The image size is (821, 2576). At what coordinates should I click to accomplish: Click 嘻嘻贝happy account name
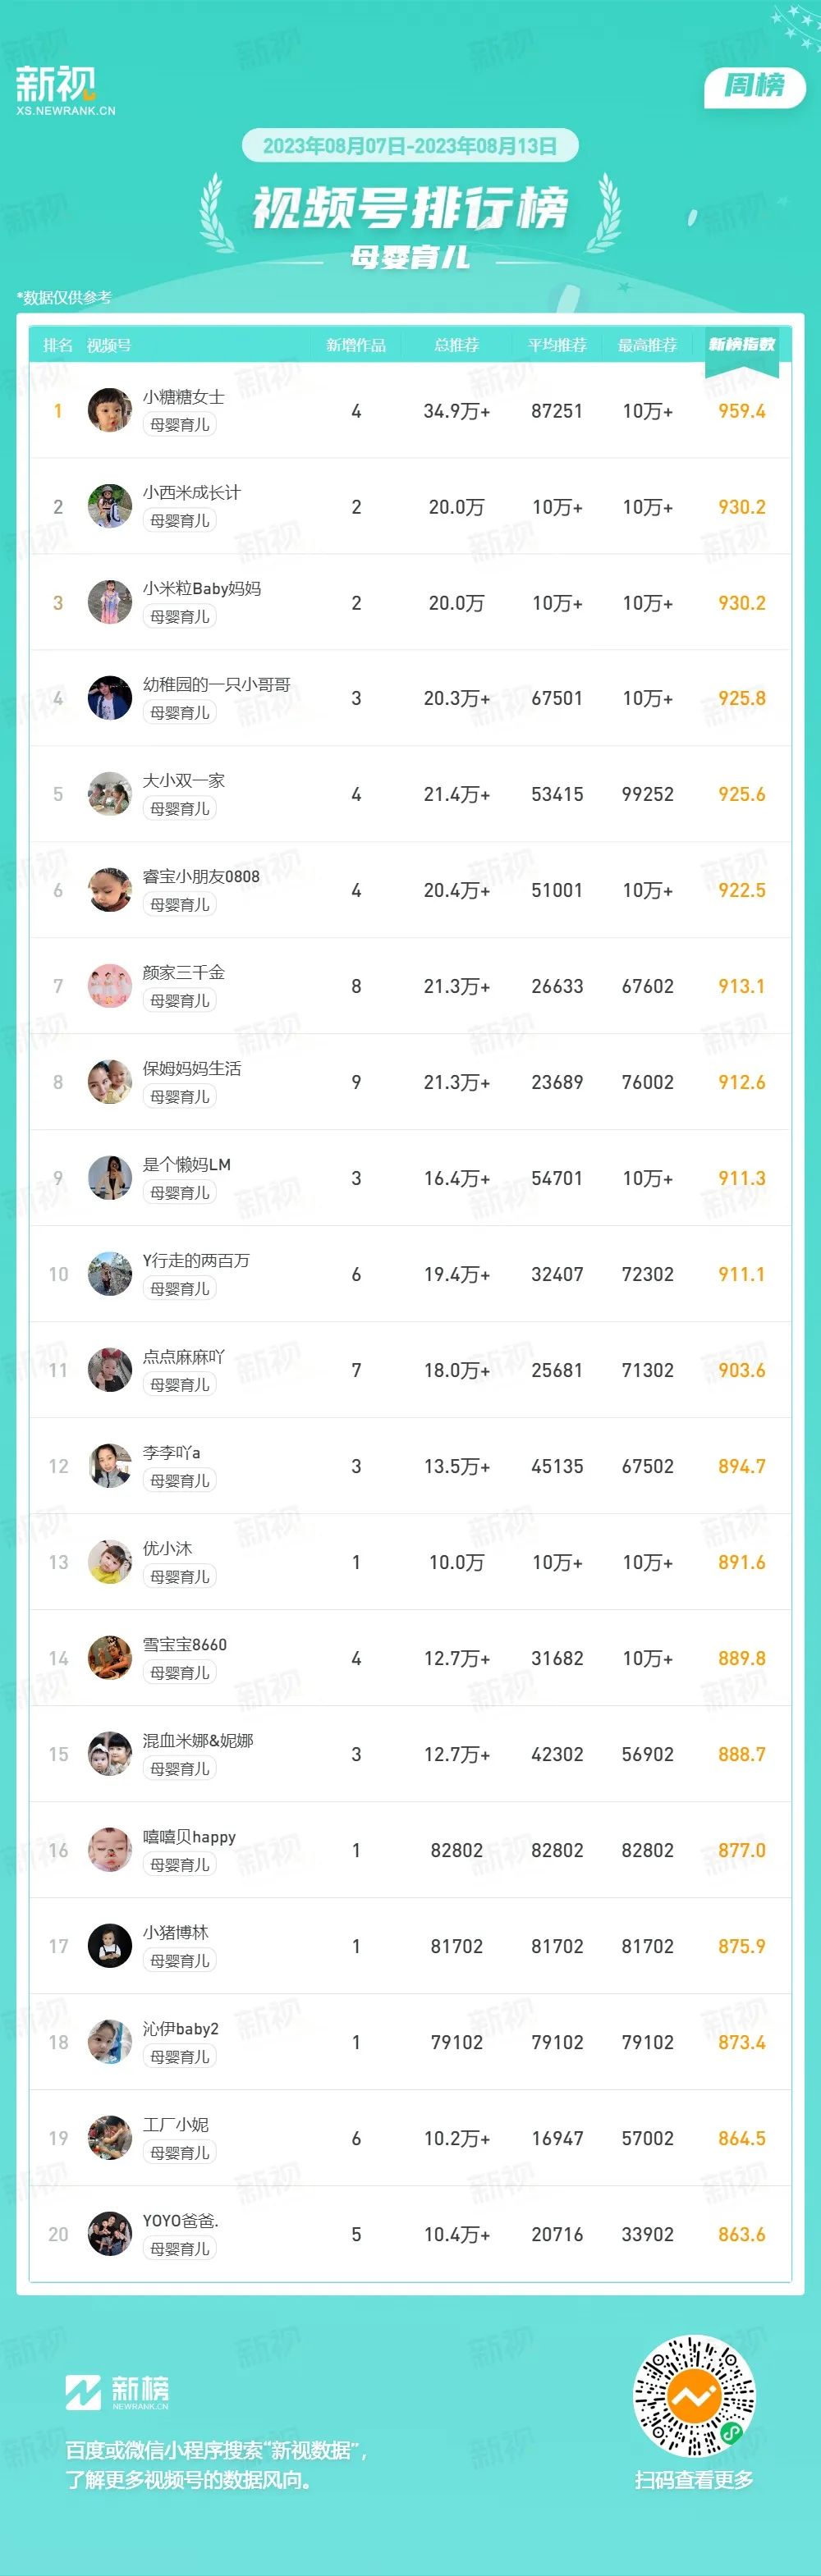pyautogui.click(x=190, y=1836)
